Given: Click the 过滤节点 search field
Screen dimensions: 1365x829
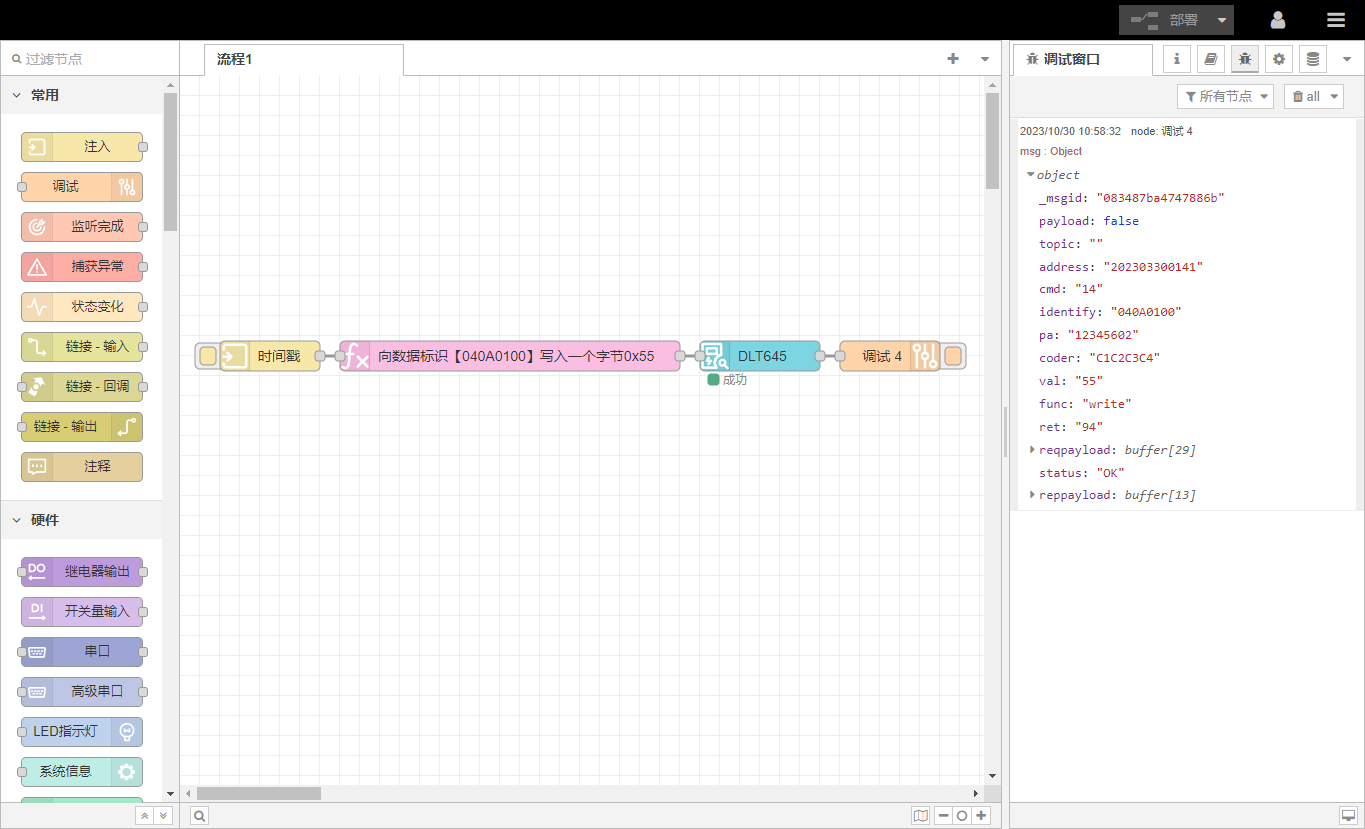Looking at the screenshot, I should 90,59.
